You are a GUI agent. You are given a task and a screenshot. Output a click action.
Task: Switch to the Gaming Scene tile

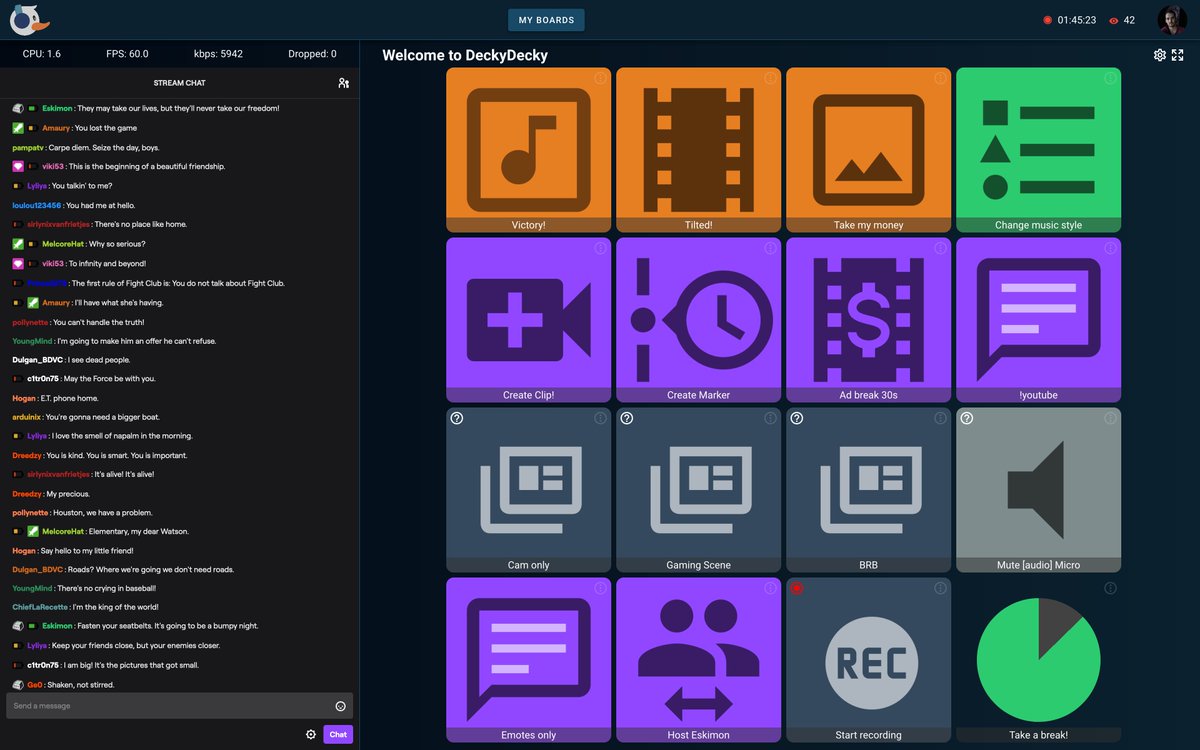[698, 490]
